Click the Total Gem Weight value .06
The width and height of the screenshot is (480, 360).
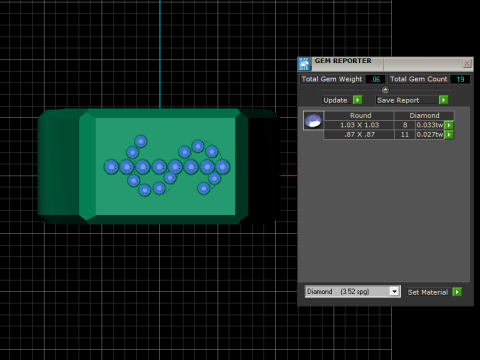[x=375, y=79]
